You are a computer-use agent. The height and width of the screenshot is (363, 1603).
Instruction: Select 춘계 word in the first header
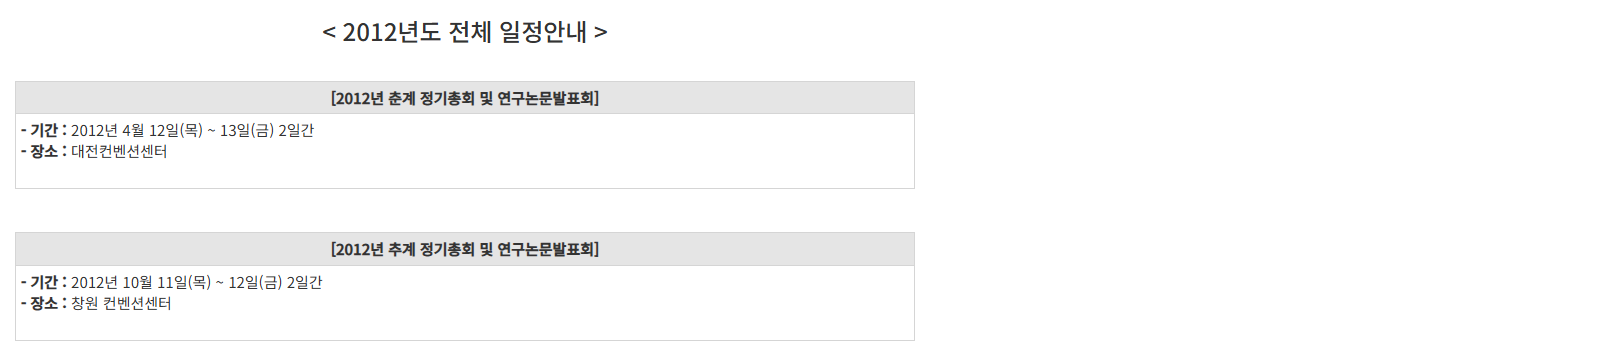(402, 98)
